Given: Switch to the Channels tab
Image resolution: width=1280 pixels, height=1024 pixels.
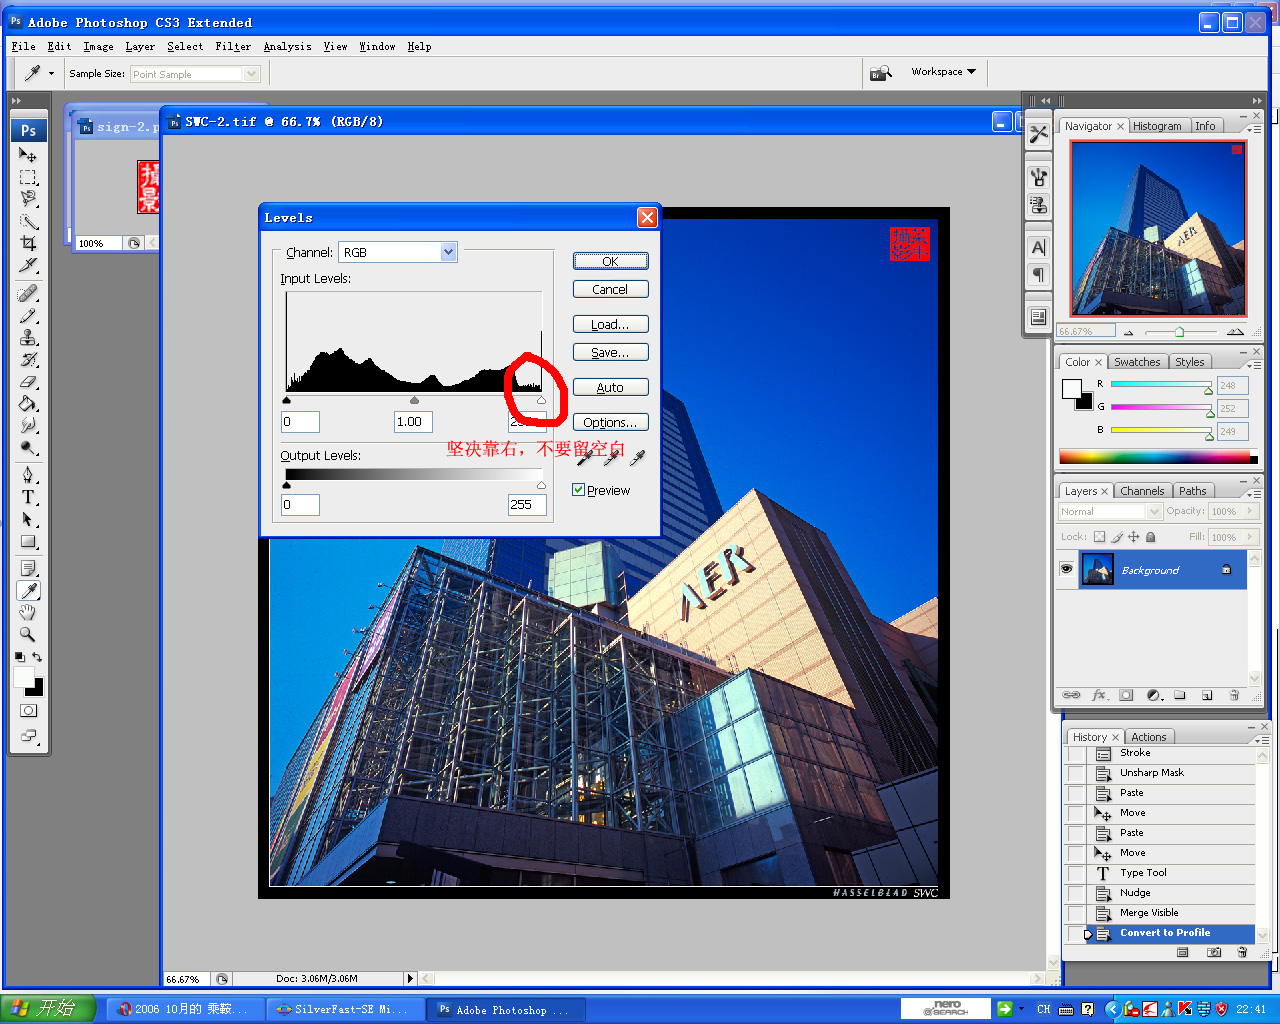Looking at the screenshot, I should (1142, 491).
